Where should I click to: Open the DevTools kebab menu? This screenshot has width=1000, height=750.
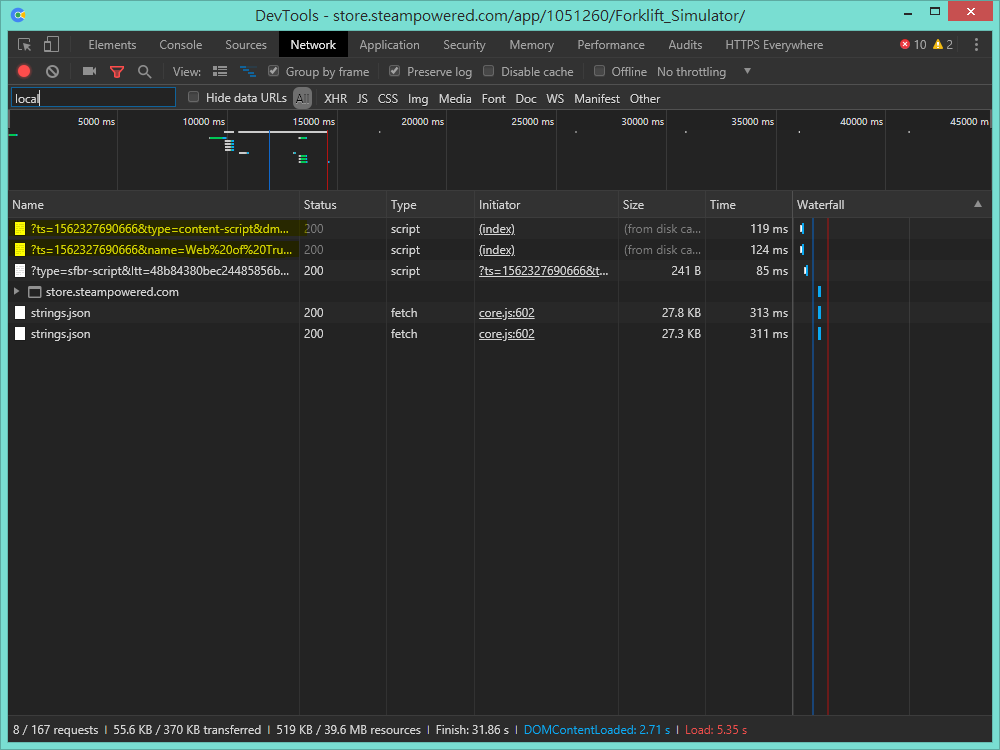[977, 44]
